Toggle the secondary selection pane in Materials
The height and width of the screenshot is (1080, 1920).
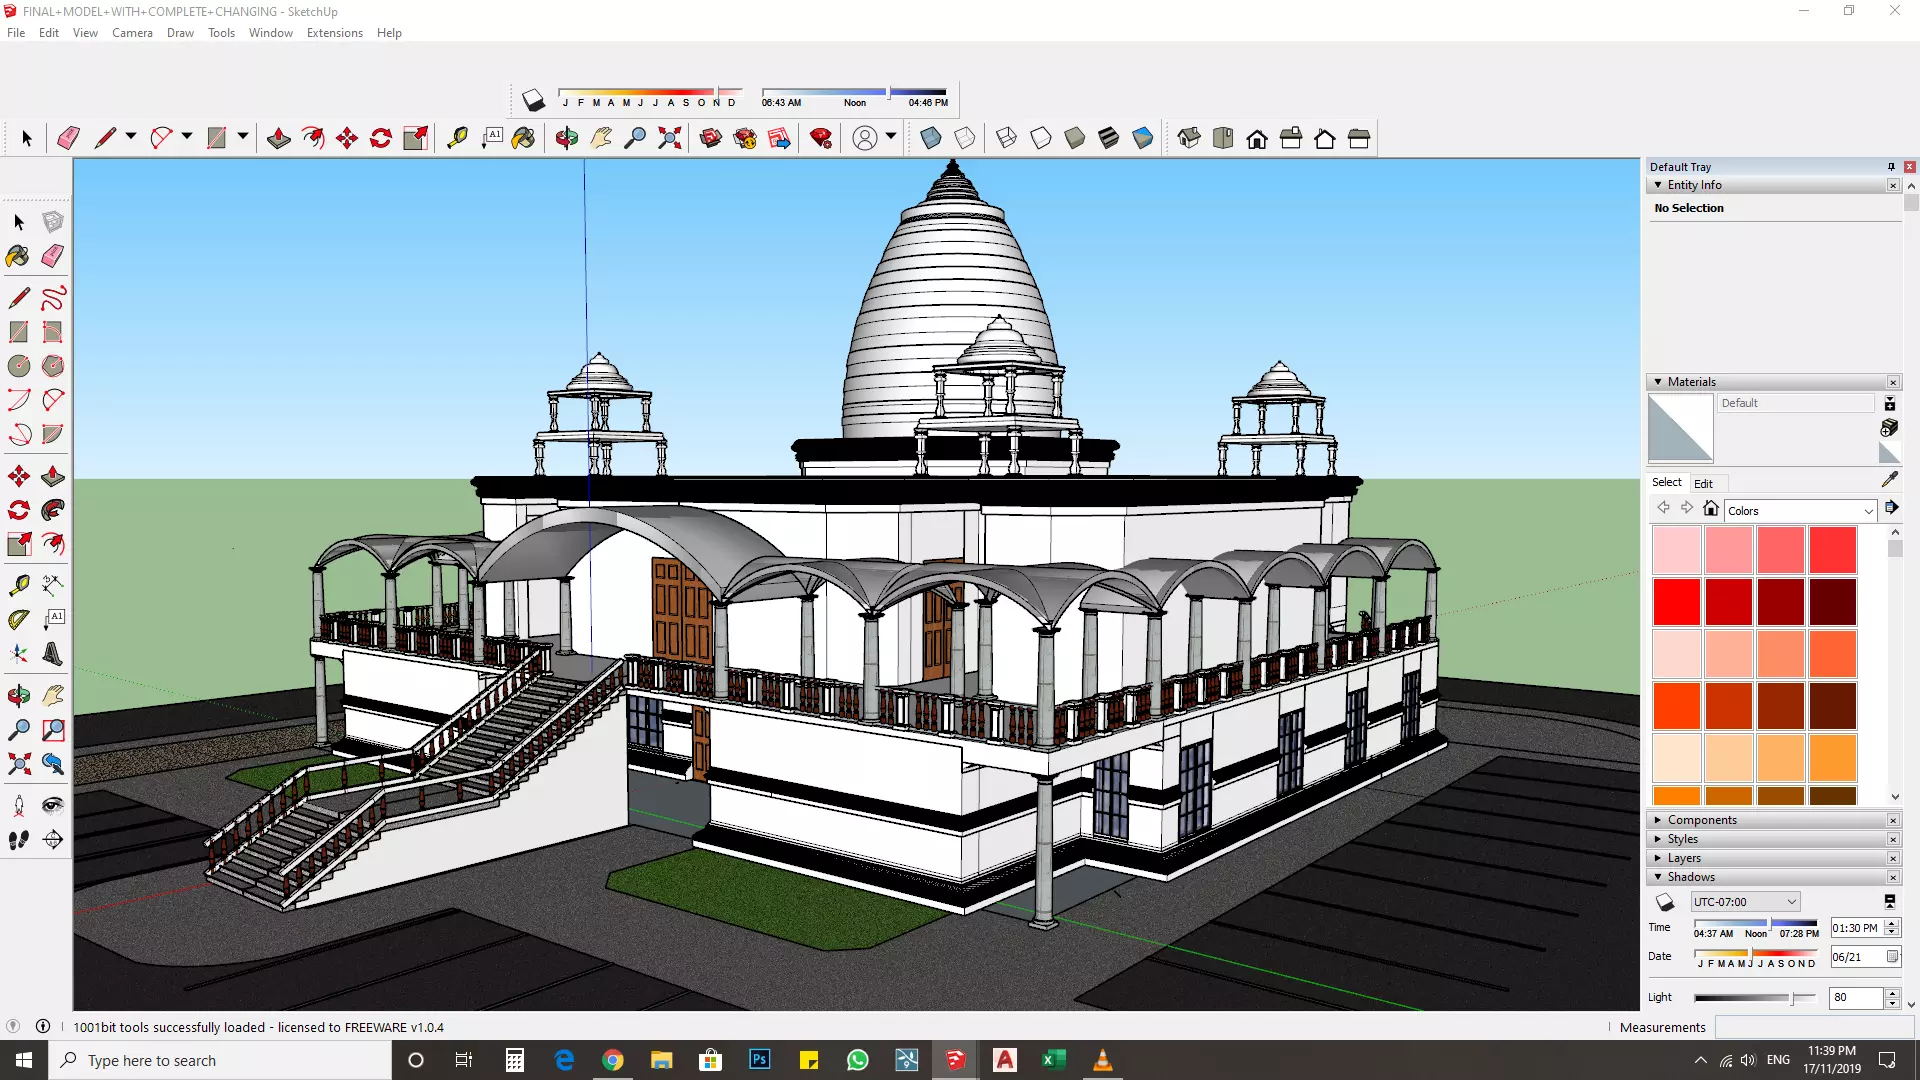(1890, 404)
